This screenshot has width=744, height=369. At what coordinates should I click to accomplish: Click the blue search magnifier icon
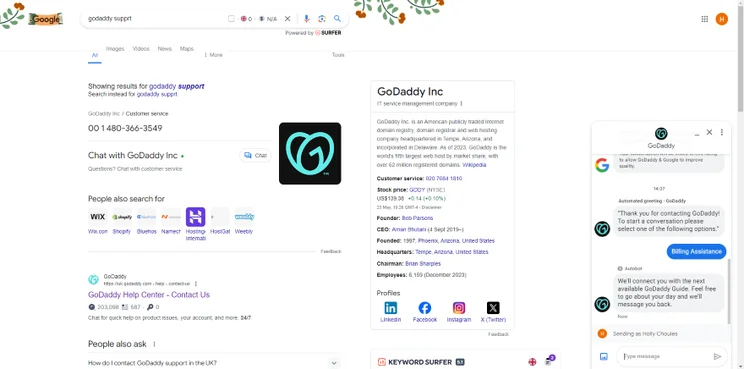pyautogui.click(x=337, y=18)
